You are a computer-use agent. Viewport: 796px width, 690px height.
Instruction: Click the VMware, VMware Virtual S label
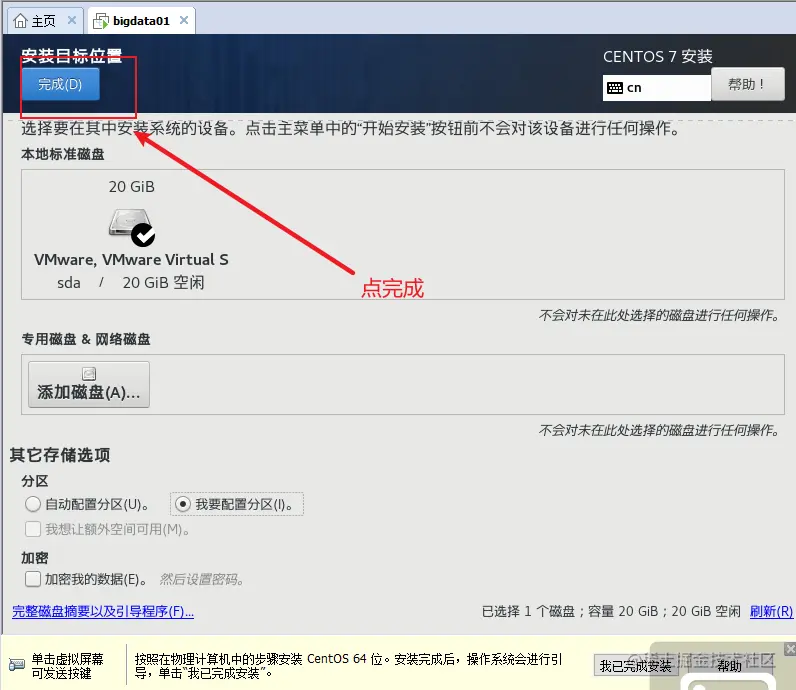point(131,259)
